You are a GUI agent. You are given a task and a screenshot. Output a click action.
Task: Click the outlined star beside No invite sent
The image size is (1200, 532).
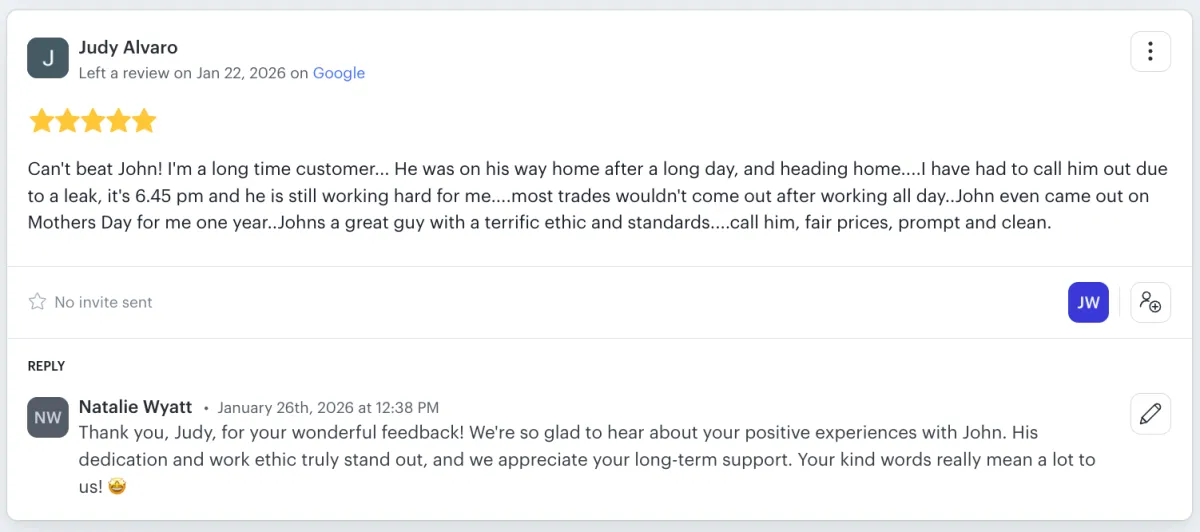pos(37,302)
